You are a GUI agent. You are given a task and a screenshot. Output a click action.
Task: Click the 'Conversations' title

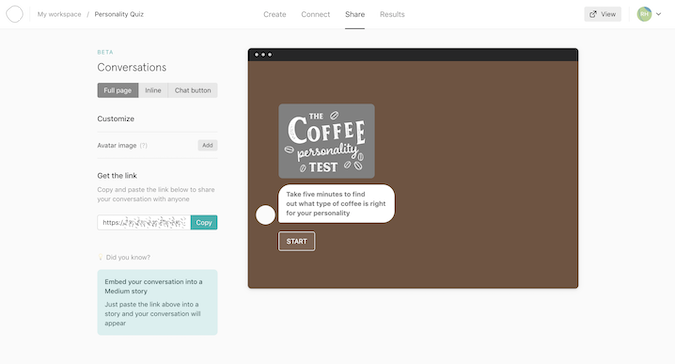tap(132, 67)
